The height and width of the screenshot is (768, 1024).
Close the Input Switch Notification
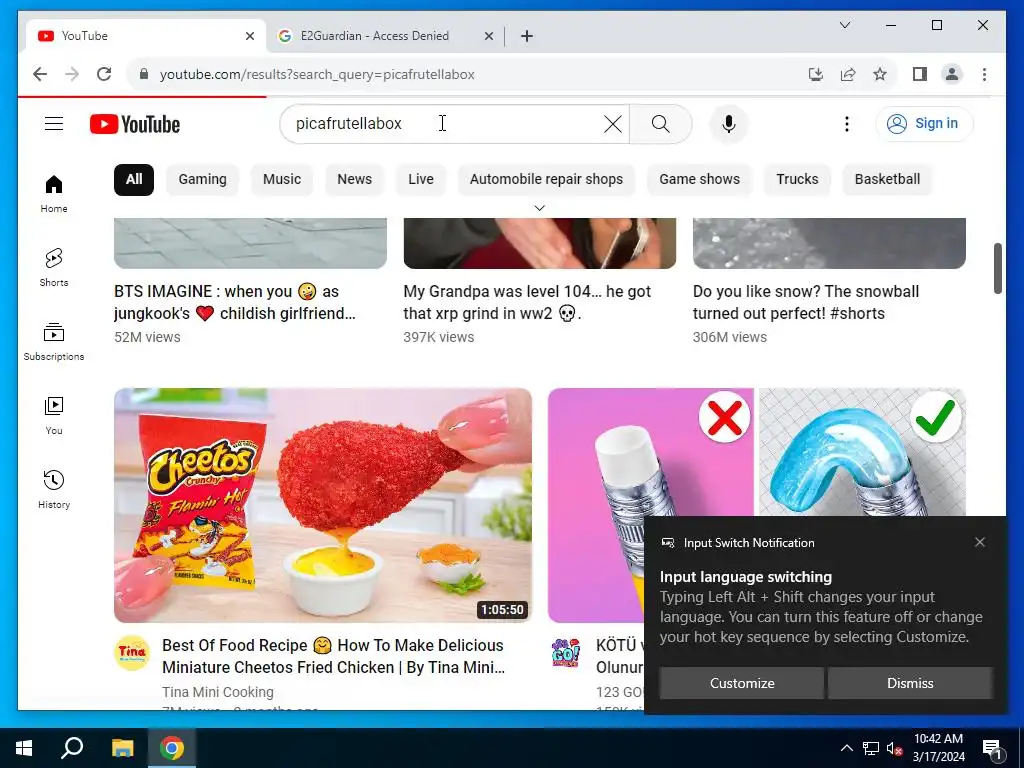pyautogui.click(x=980, y=542)
